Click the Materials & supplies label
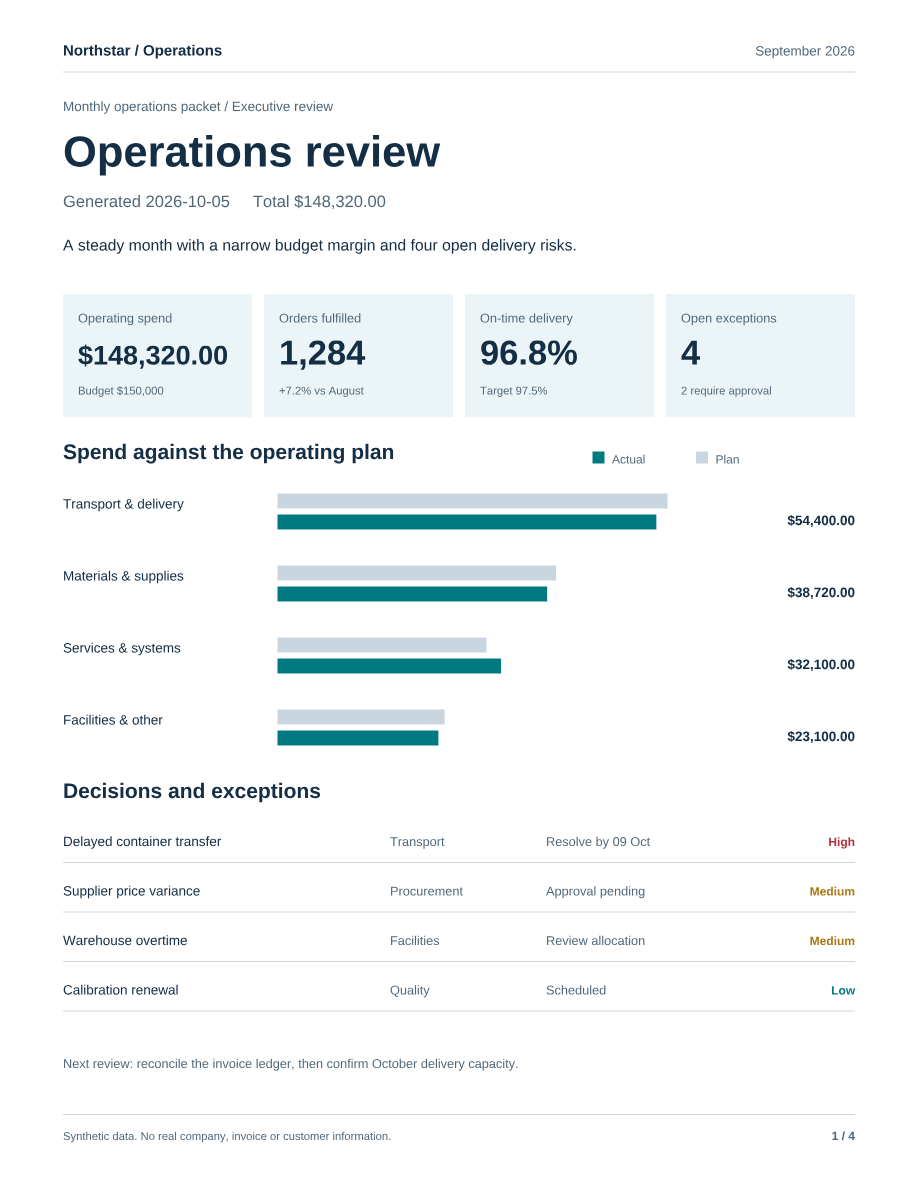Image resolution: width=918 pixels, height=1188 pixels. click(x=123, y=577)
